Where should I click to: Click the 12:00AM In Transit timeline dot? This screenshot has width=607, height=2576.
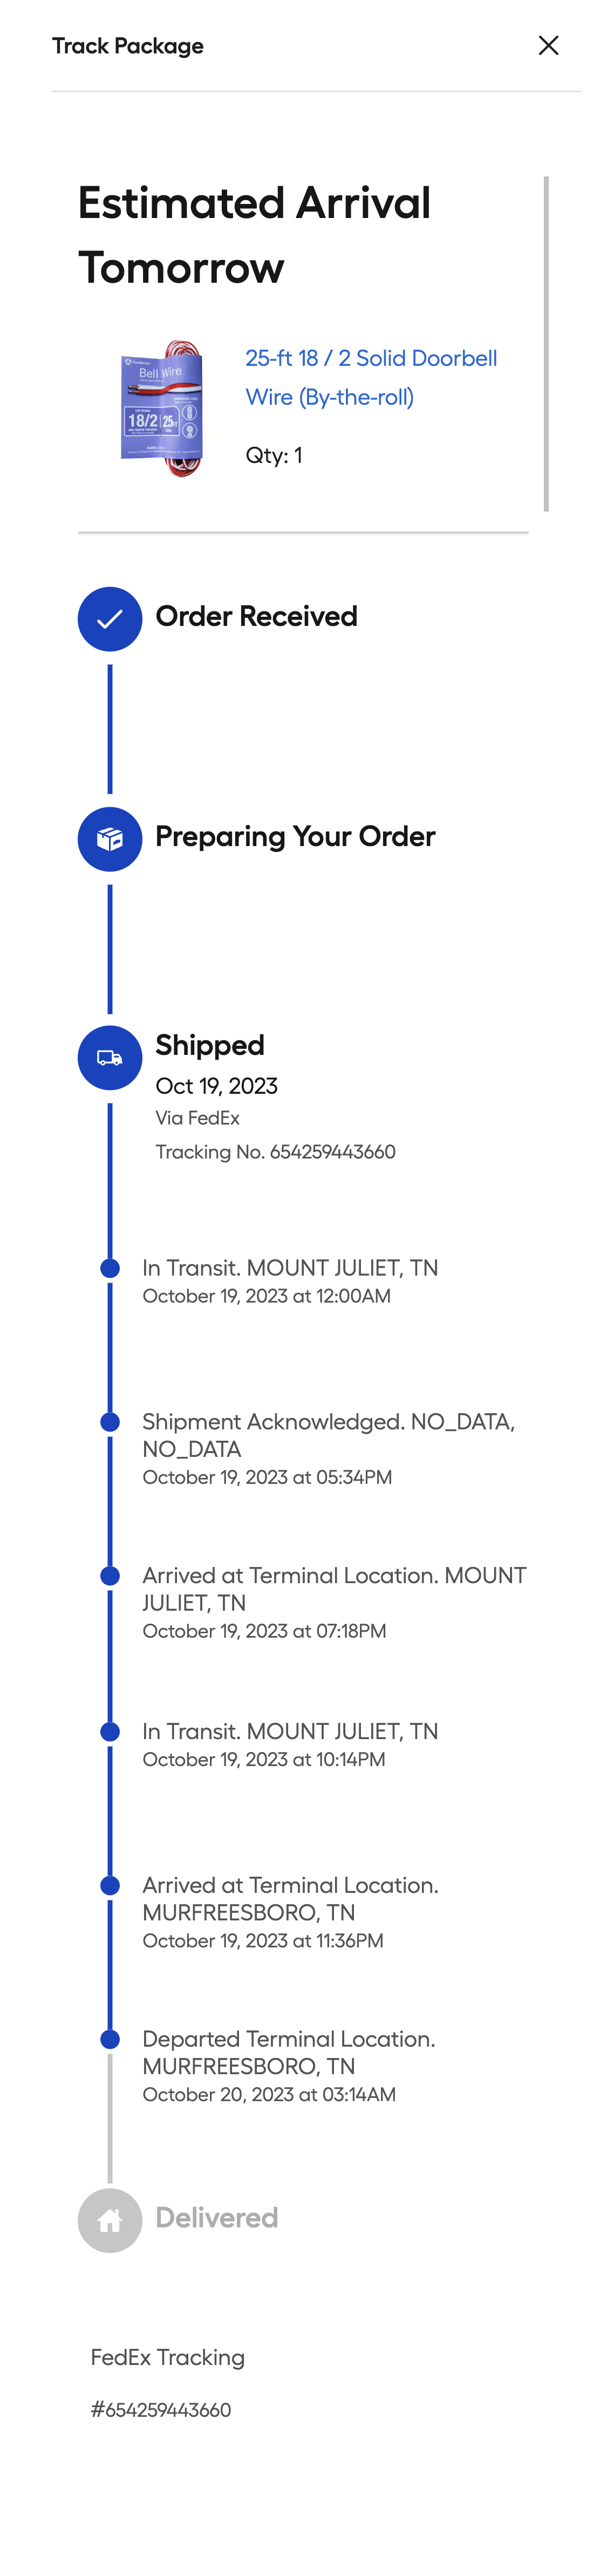(110, 1268)
